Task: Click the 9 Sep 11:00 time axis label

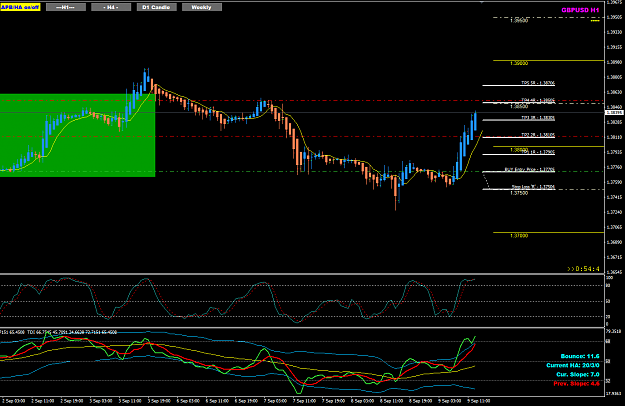Action: [x=478, y=401]
